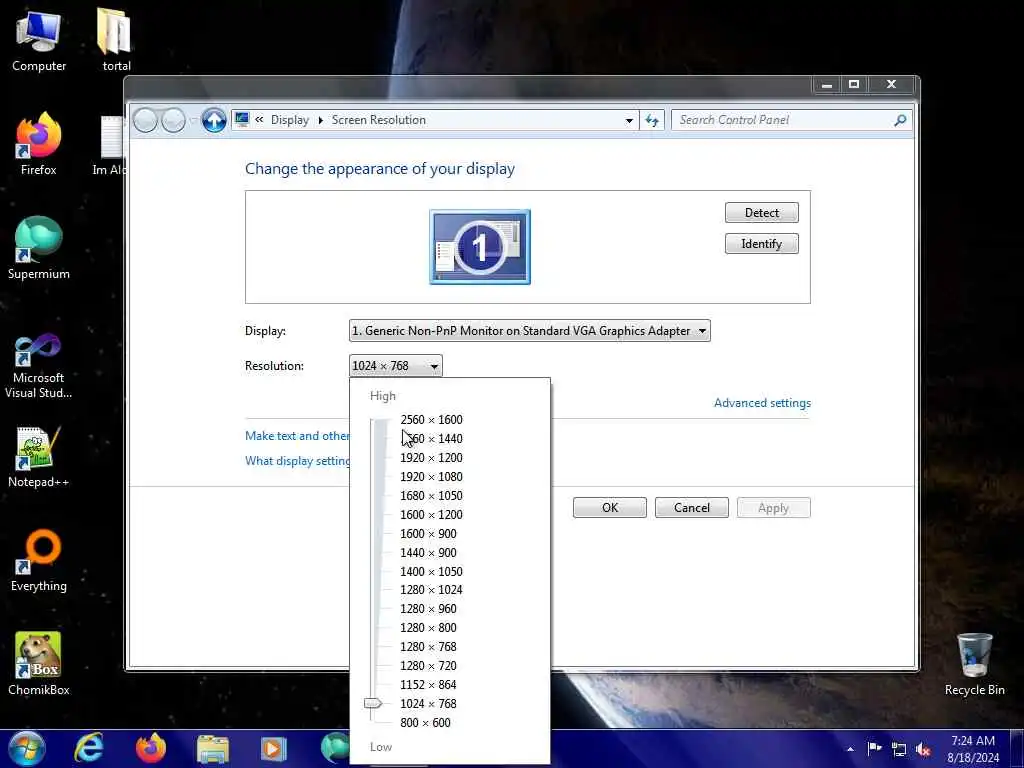This screenshot has height=768, width=1024.
Task: Select 1152 × 864 resolution
Action: coord(428,684)
